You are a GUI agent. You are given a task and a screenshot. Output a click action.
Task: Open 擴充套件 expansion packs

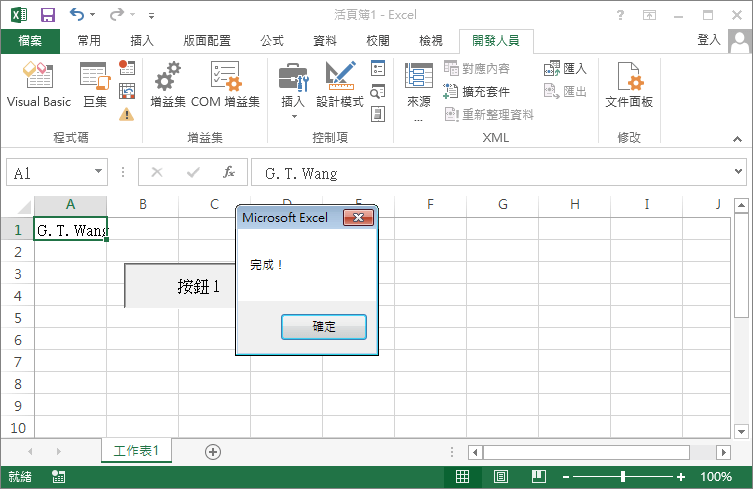point(476,91)
